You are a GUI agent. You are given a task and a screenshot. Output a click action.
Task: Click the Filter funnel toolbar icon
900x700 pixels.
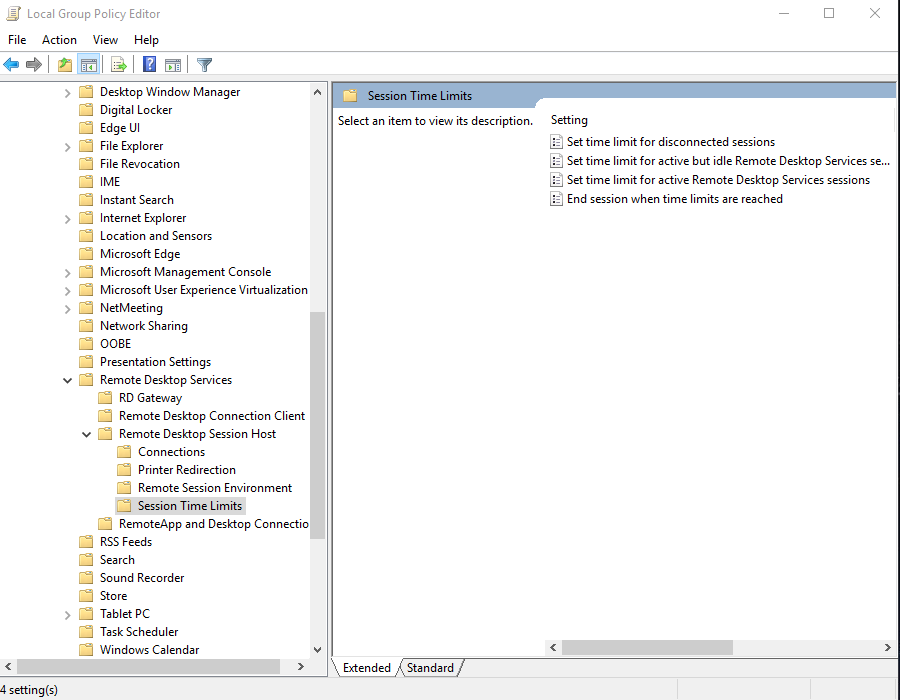click(x=204, y=64)
